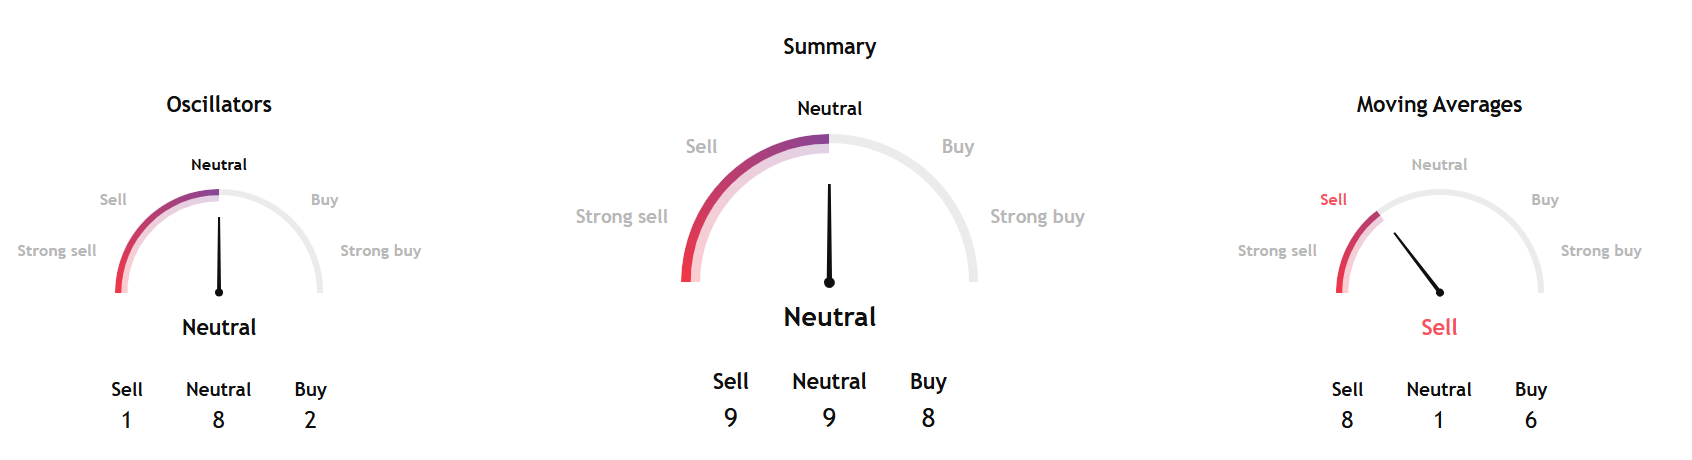This screenshot has height=460, width=1692.
Task: Click Strong buy label on Oscillators gauge
Action: (x=380, y=251)
